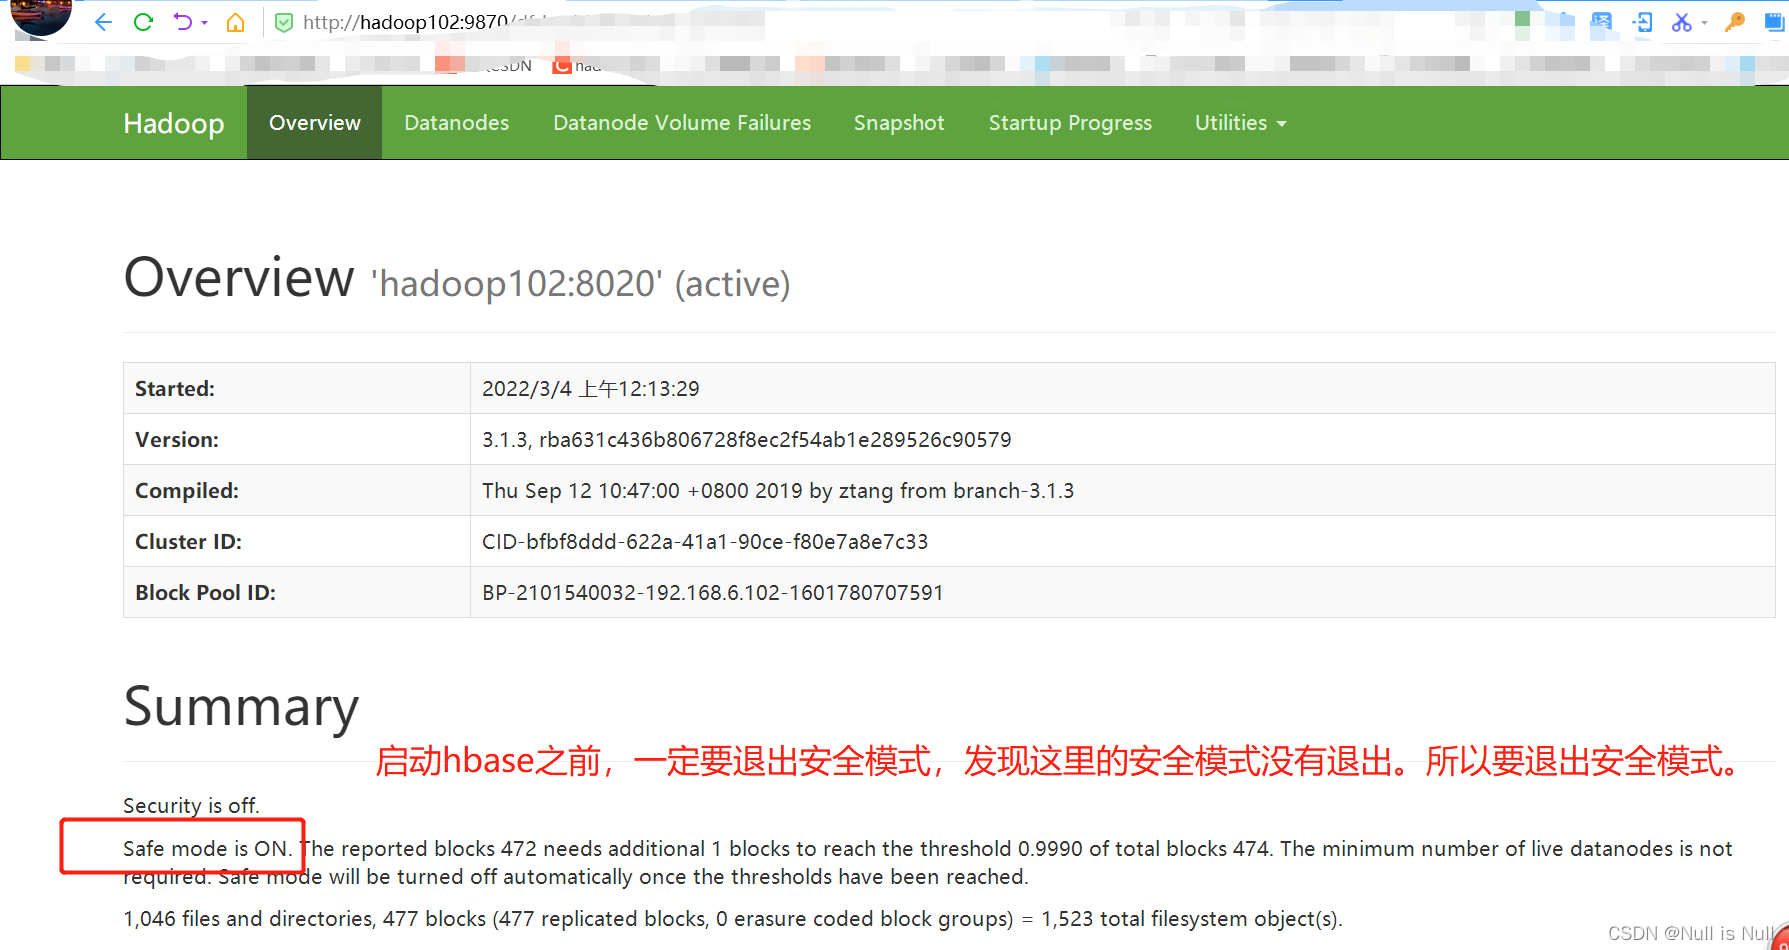Open the Startup Progress tab
Viewport: 1789px width, 950px height.
pos(1070,123)
